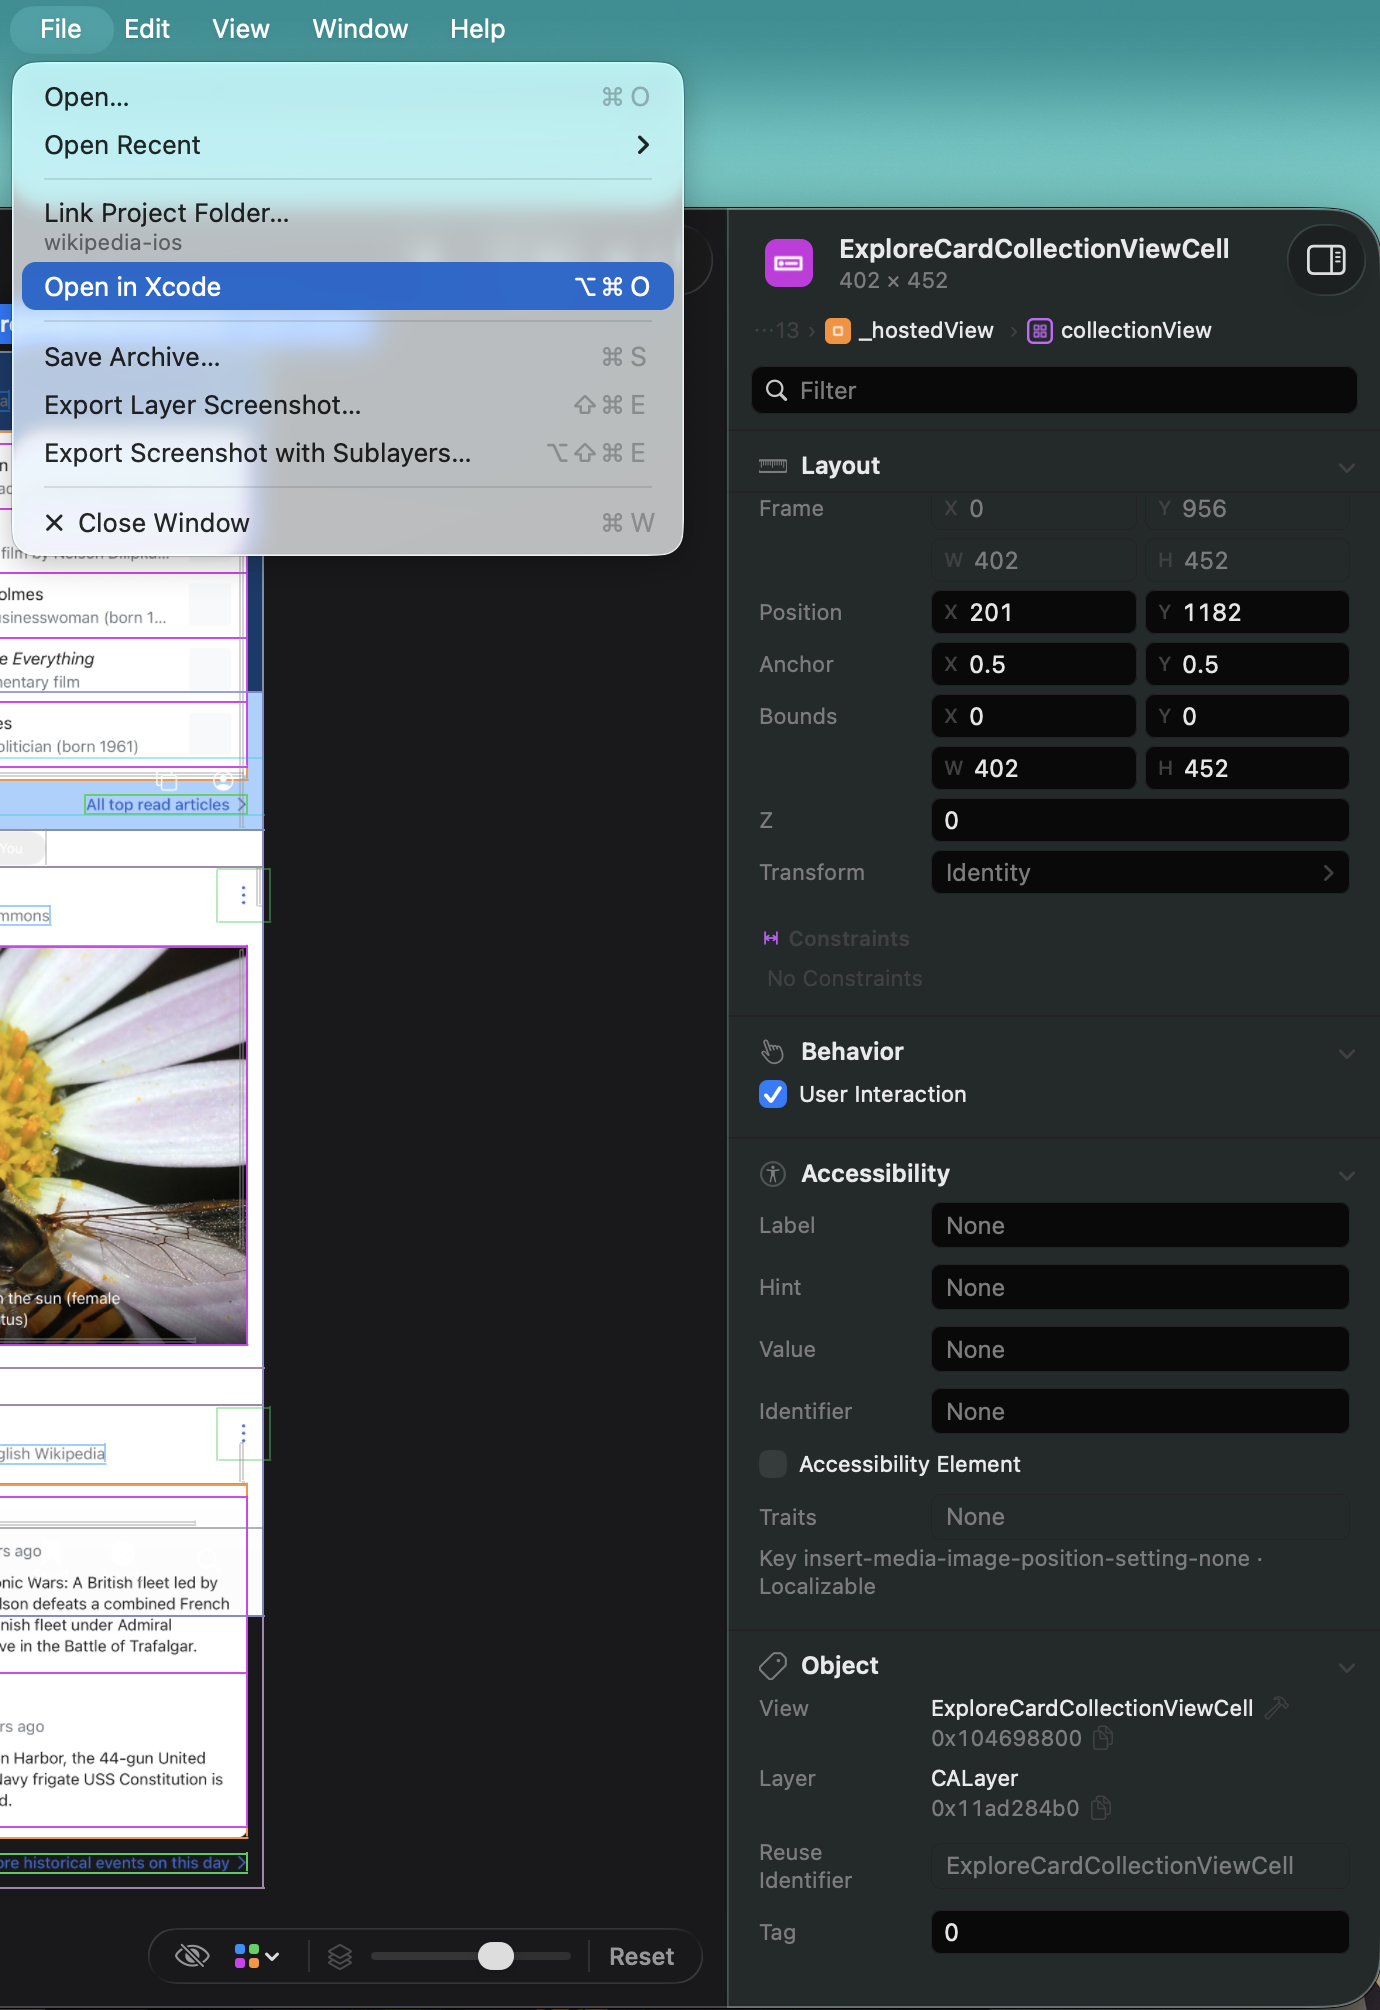Copy the view address 0x104698800
Viewport: 1380px width, 2010px height.
click(1103, 1738)
